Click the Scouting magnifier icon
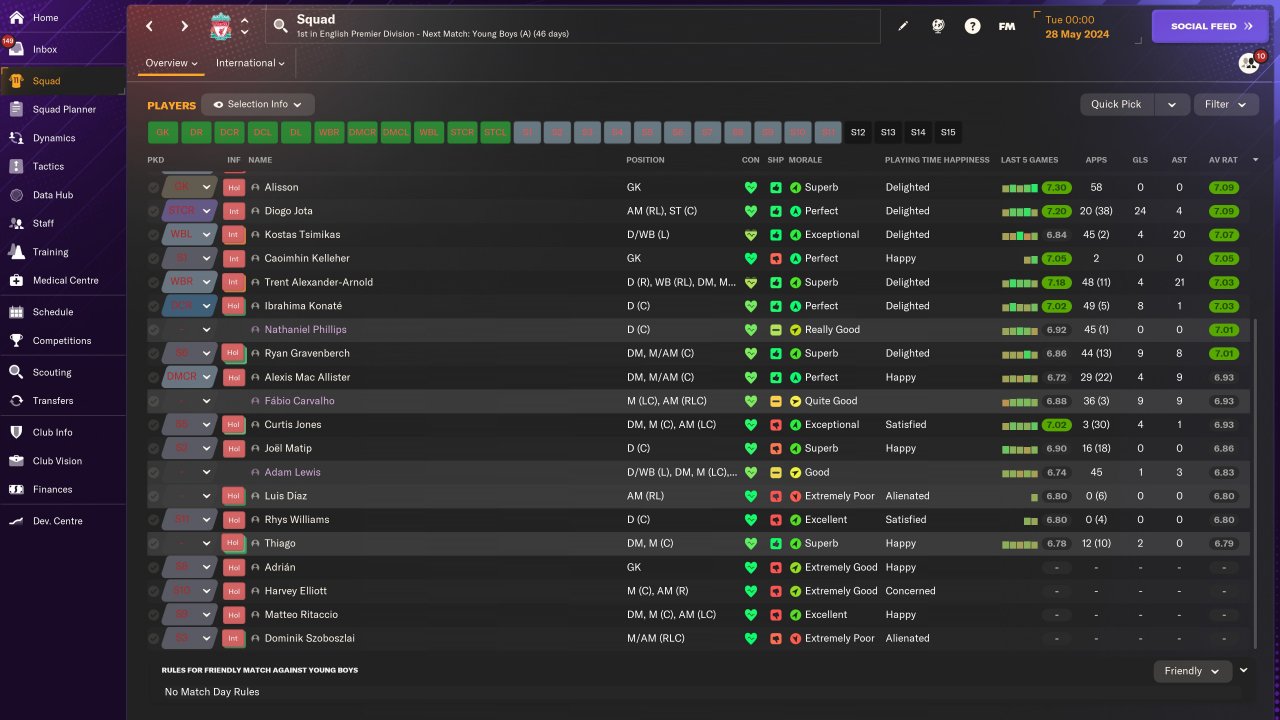This screenshot has height=720, width=1280. (16, 372)
